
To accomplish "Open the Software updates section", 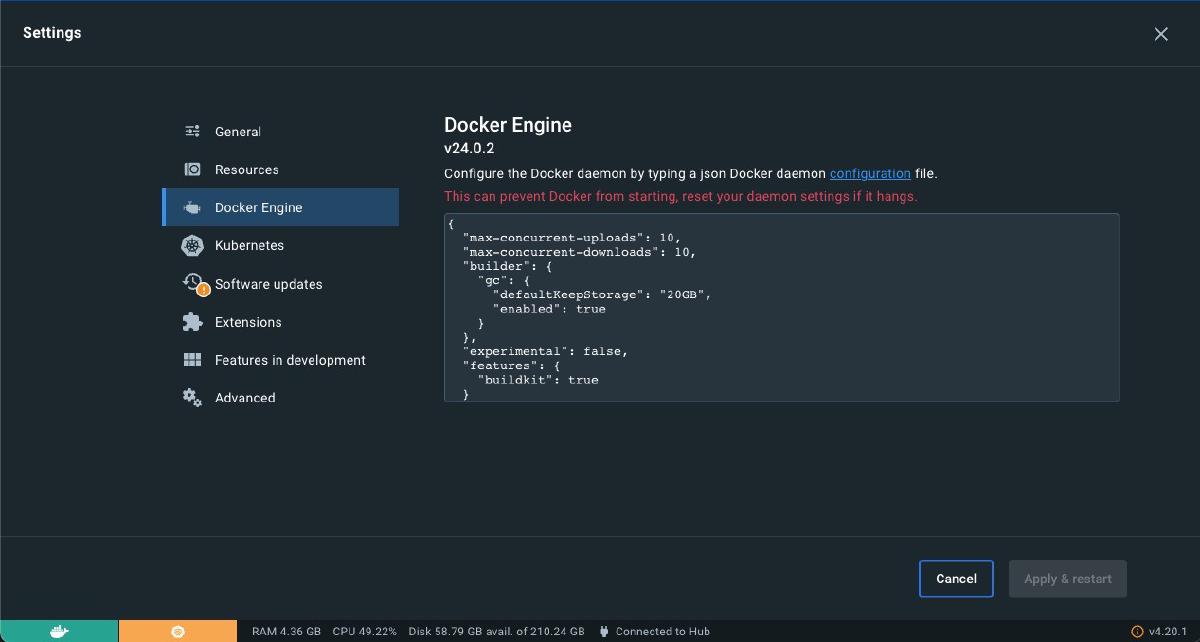I will pos(268,283).
